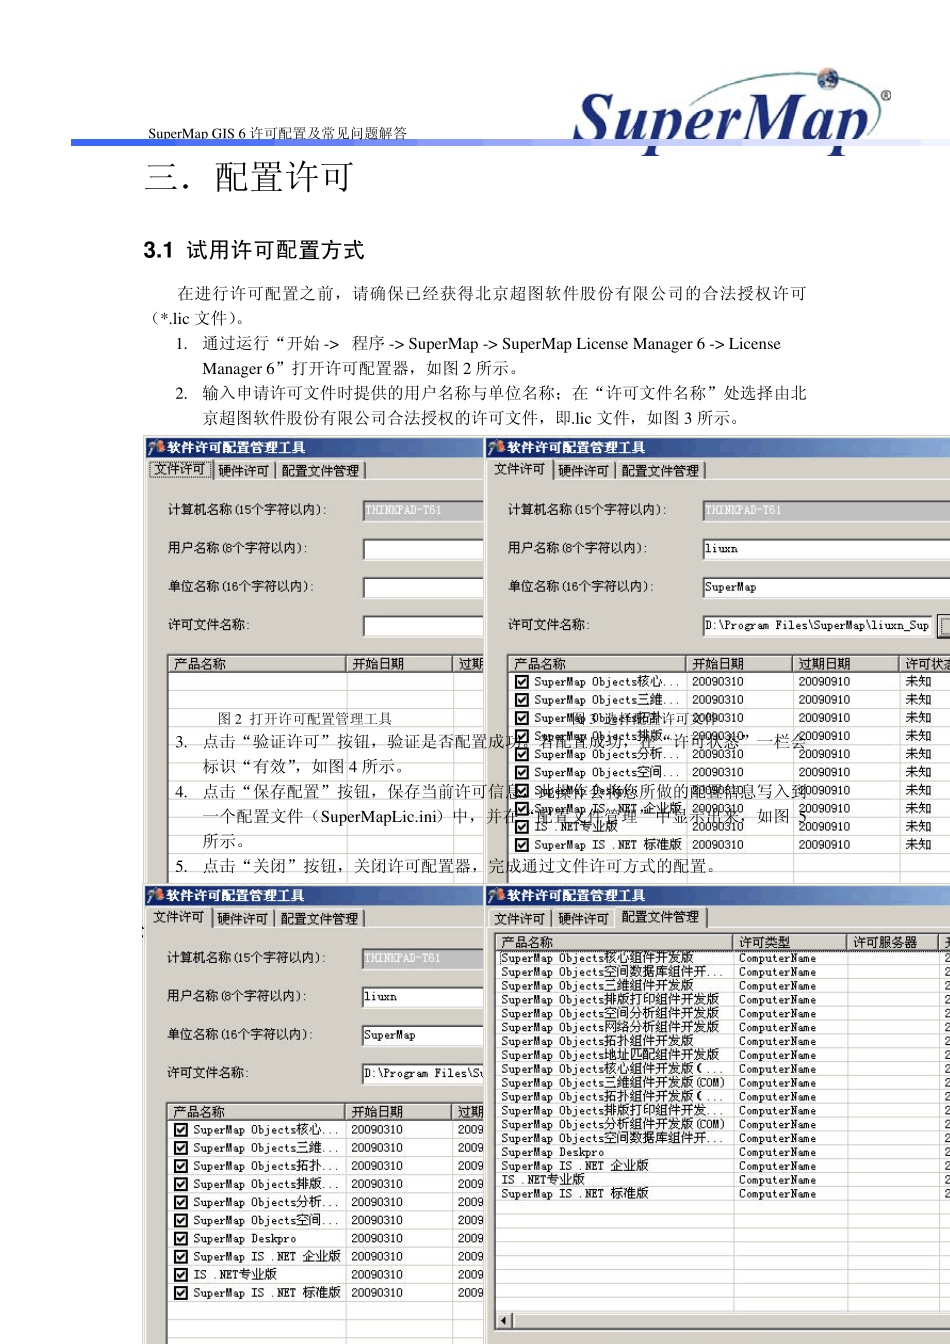The height and width of the screenshot is (1344, 950).
Task: Uncheck Objects排版 row in the lower-left window
Action: click(181, 1184)
